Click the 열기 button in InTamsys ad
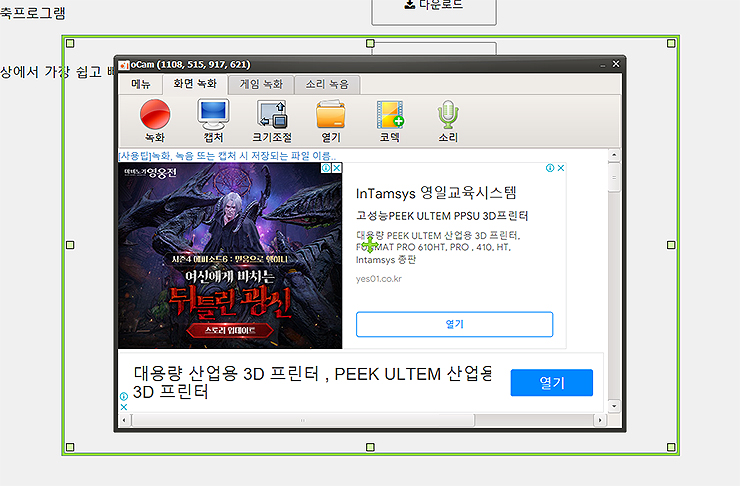Screen dimensions: 740x486 [454, 324]
